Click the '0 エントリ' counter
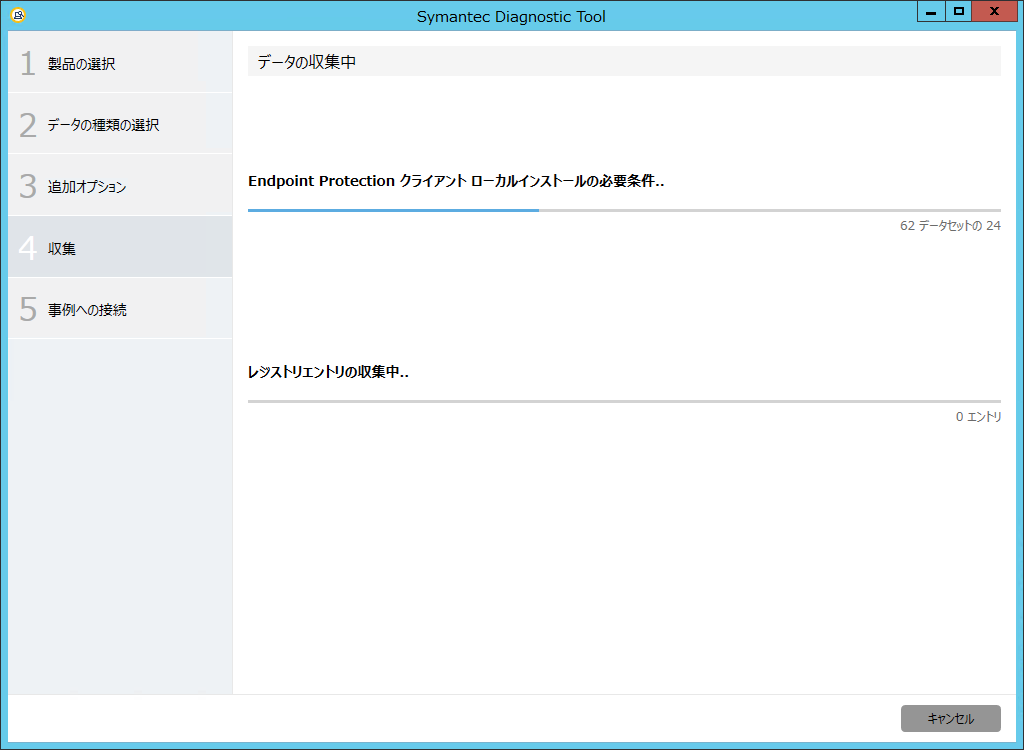Image resolution: width=1024 pixels, height=750 pixels. click(978, 416)
